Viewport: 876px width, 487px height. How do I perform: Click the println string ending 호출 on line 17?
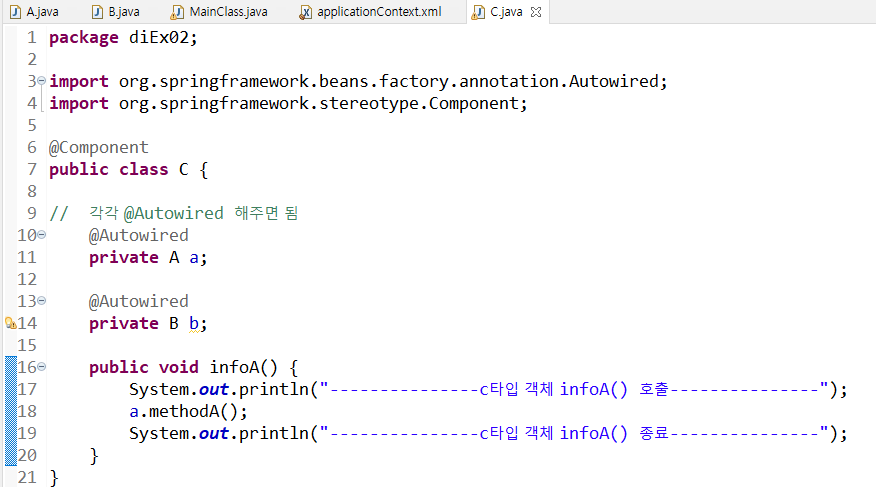point(574,389)
